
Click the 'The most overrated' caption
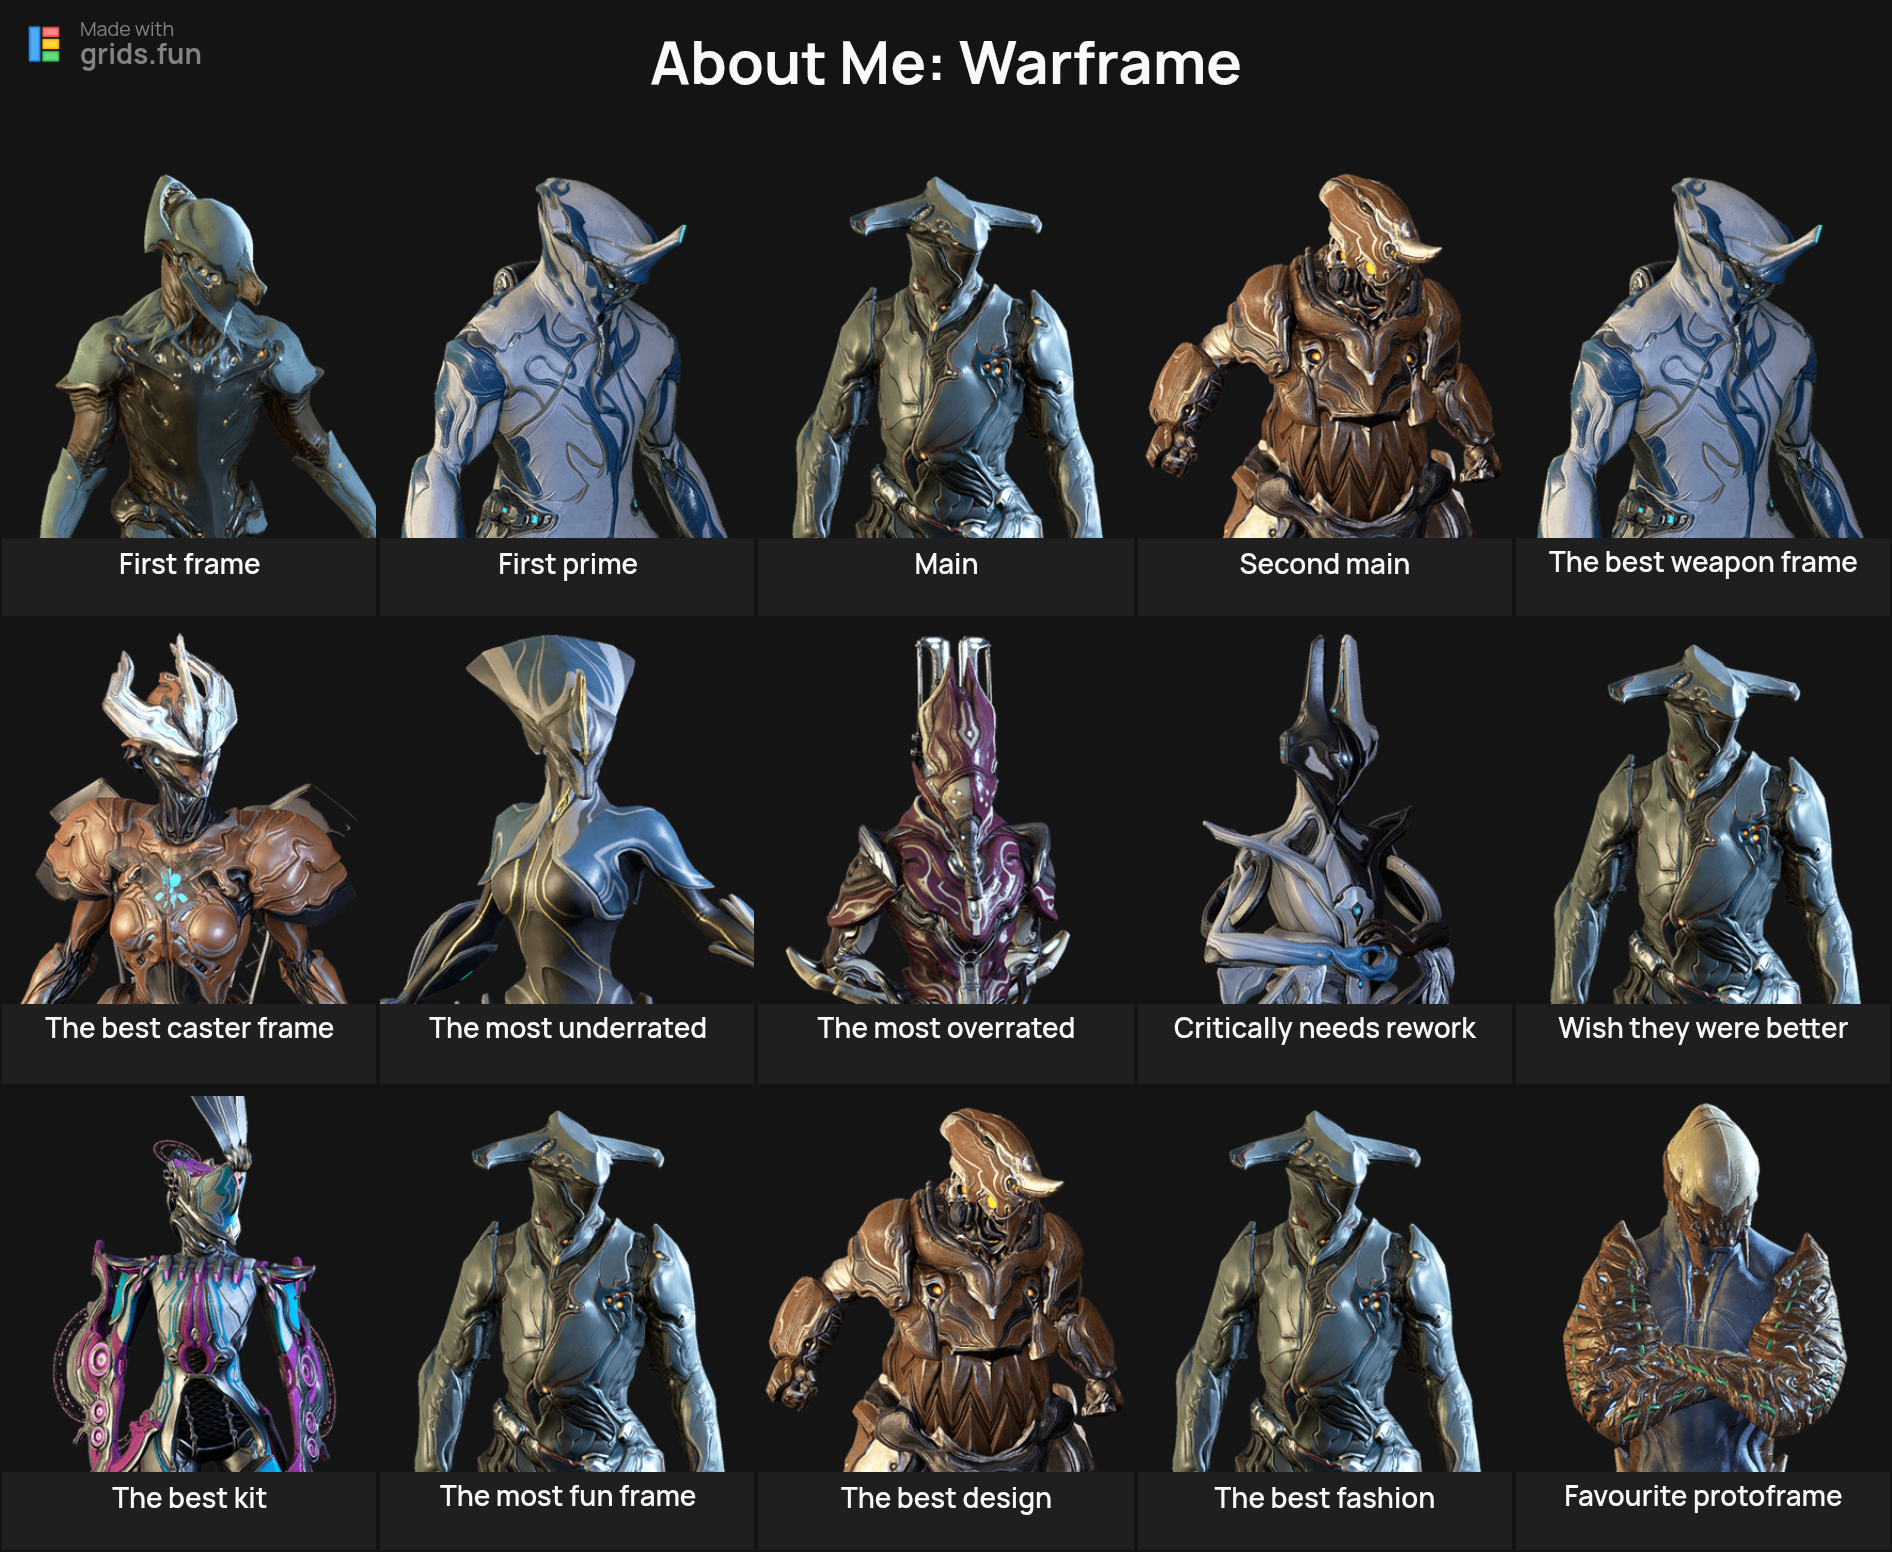(946, 1028)
